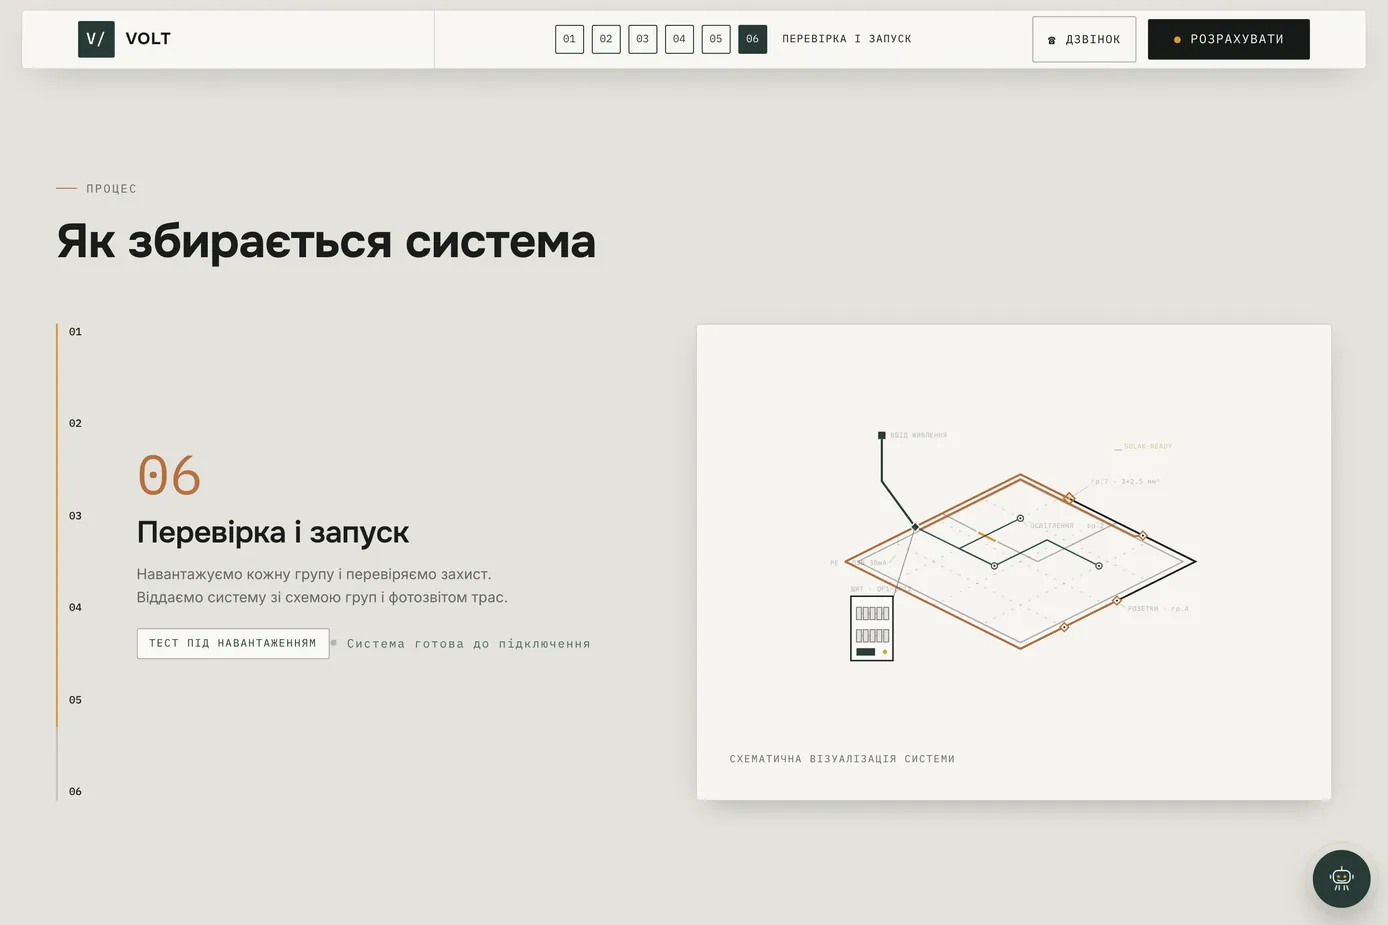Go to step 03 in header navigation

pos(643,39)
